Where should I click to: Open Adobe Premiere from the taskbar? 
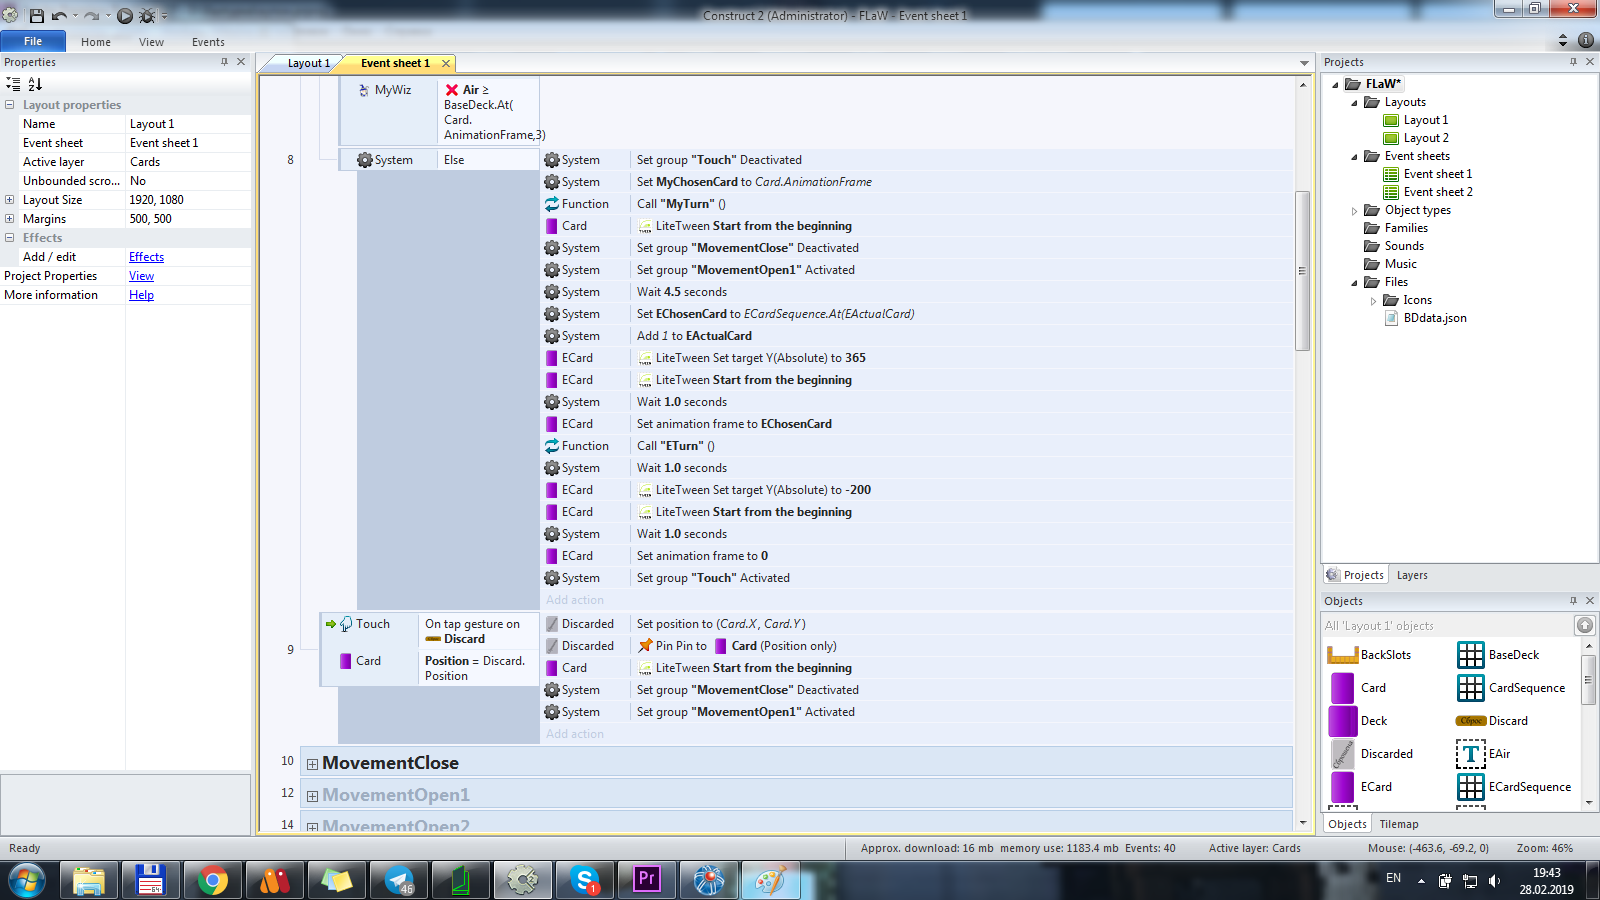647,880
